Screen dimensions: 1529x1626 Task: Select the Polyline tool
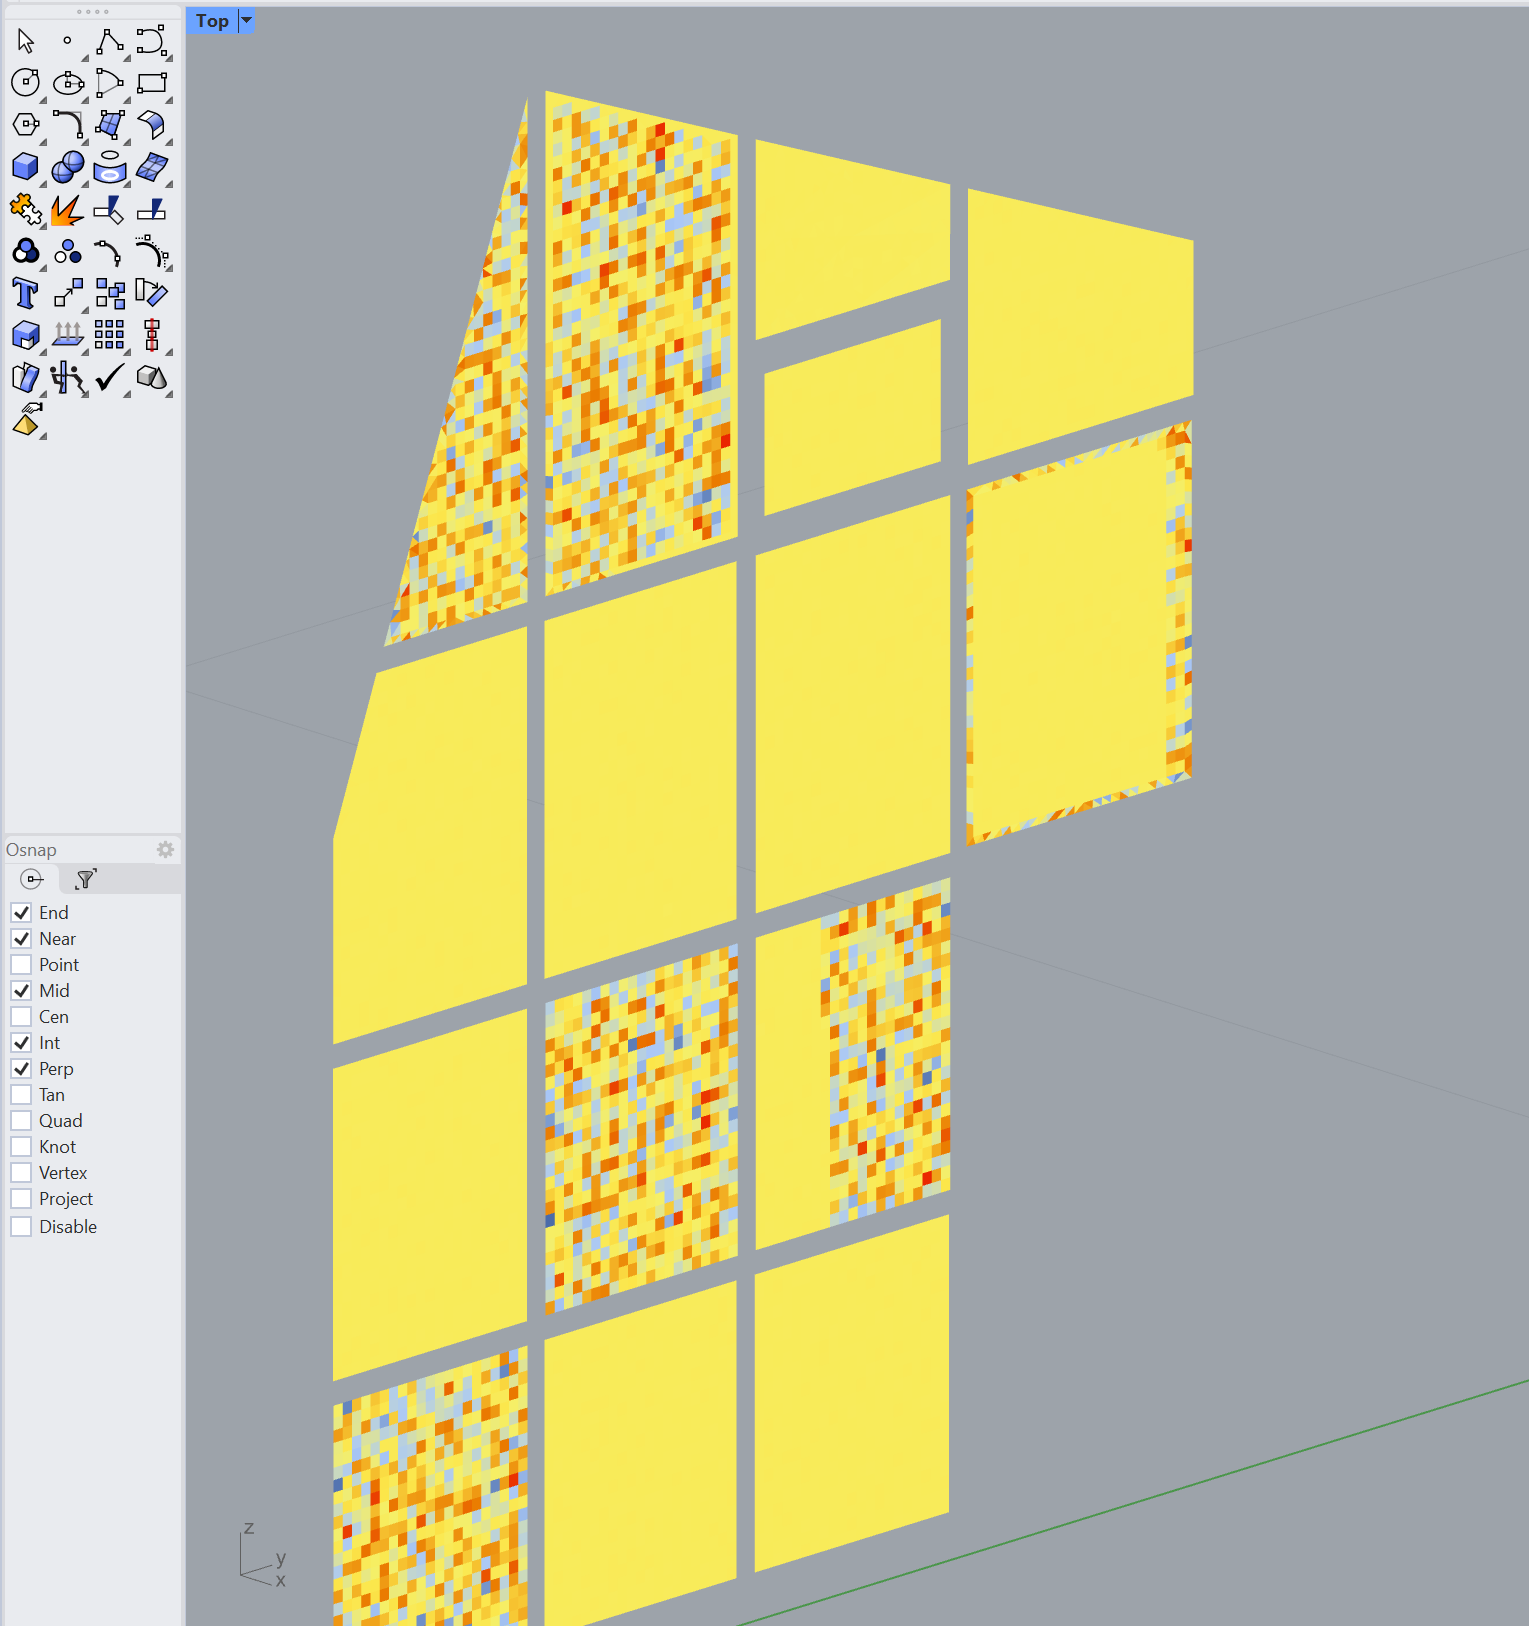click(x=109, y=41)
